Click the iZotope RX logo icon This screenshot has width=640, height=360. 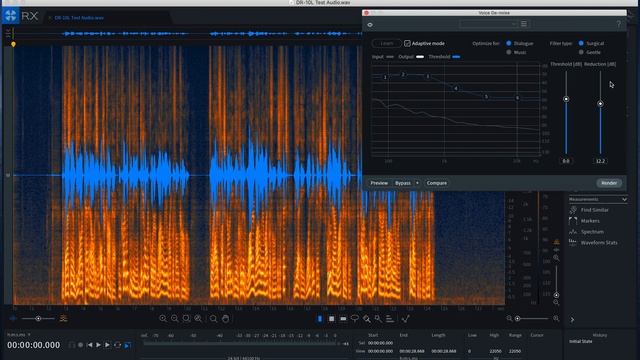(x=11, y=16)
